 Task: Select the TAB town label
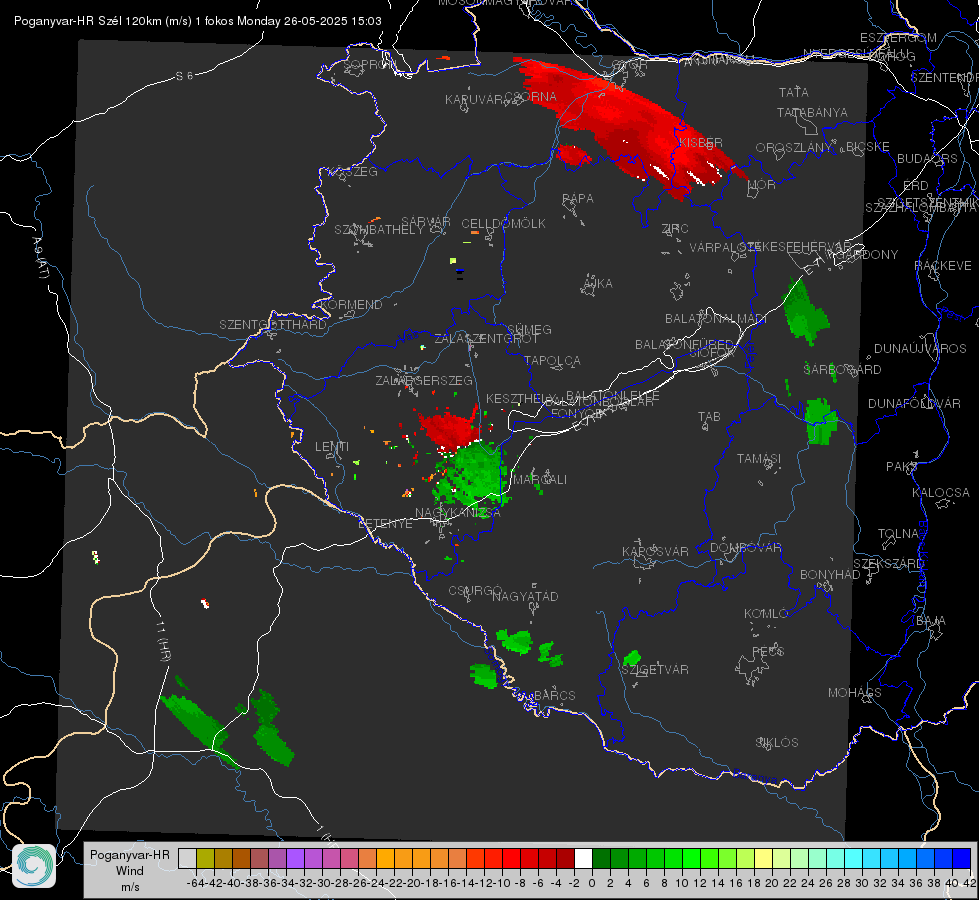pos(709,417)
